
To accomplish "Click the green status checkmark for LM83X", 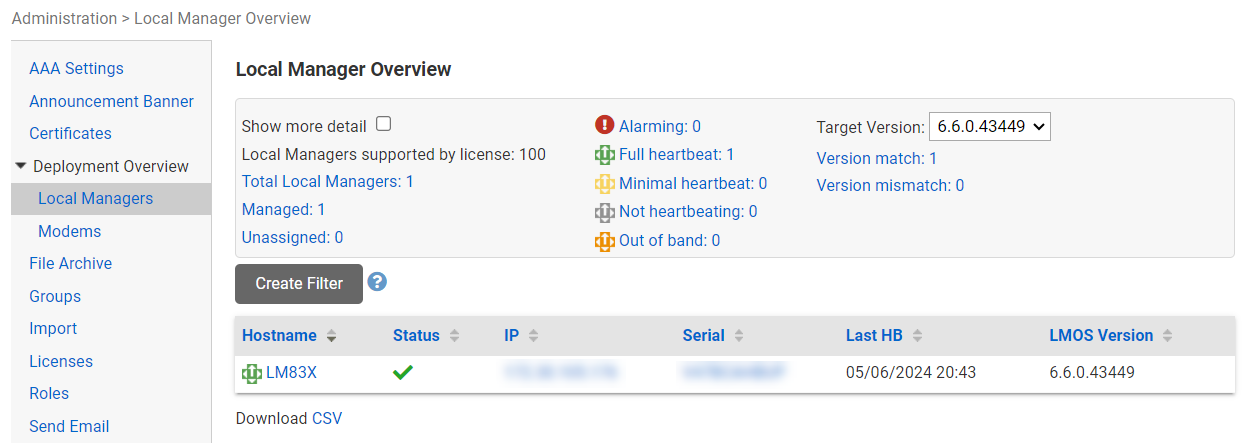I will pos(403,373).
